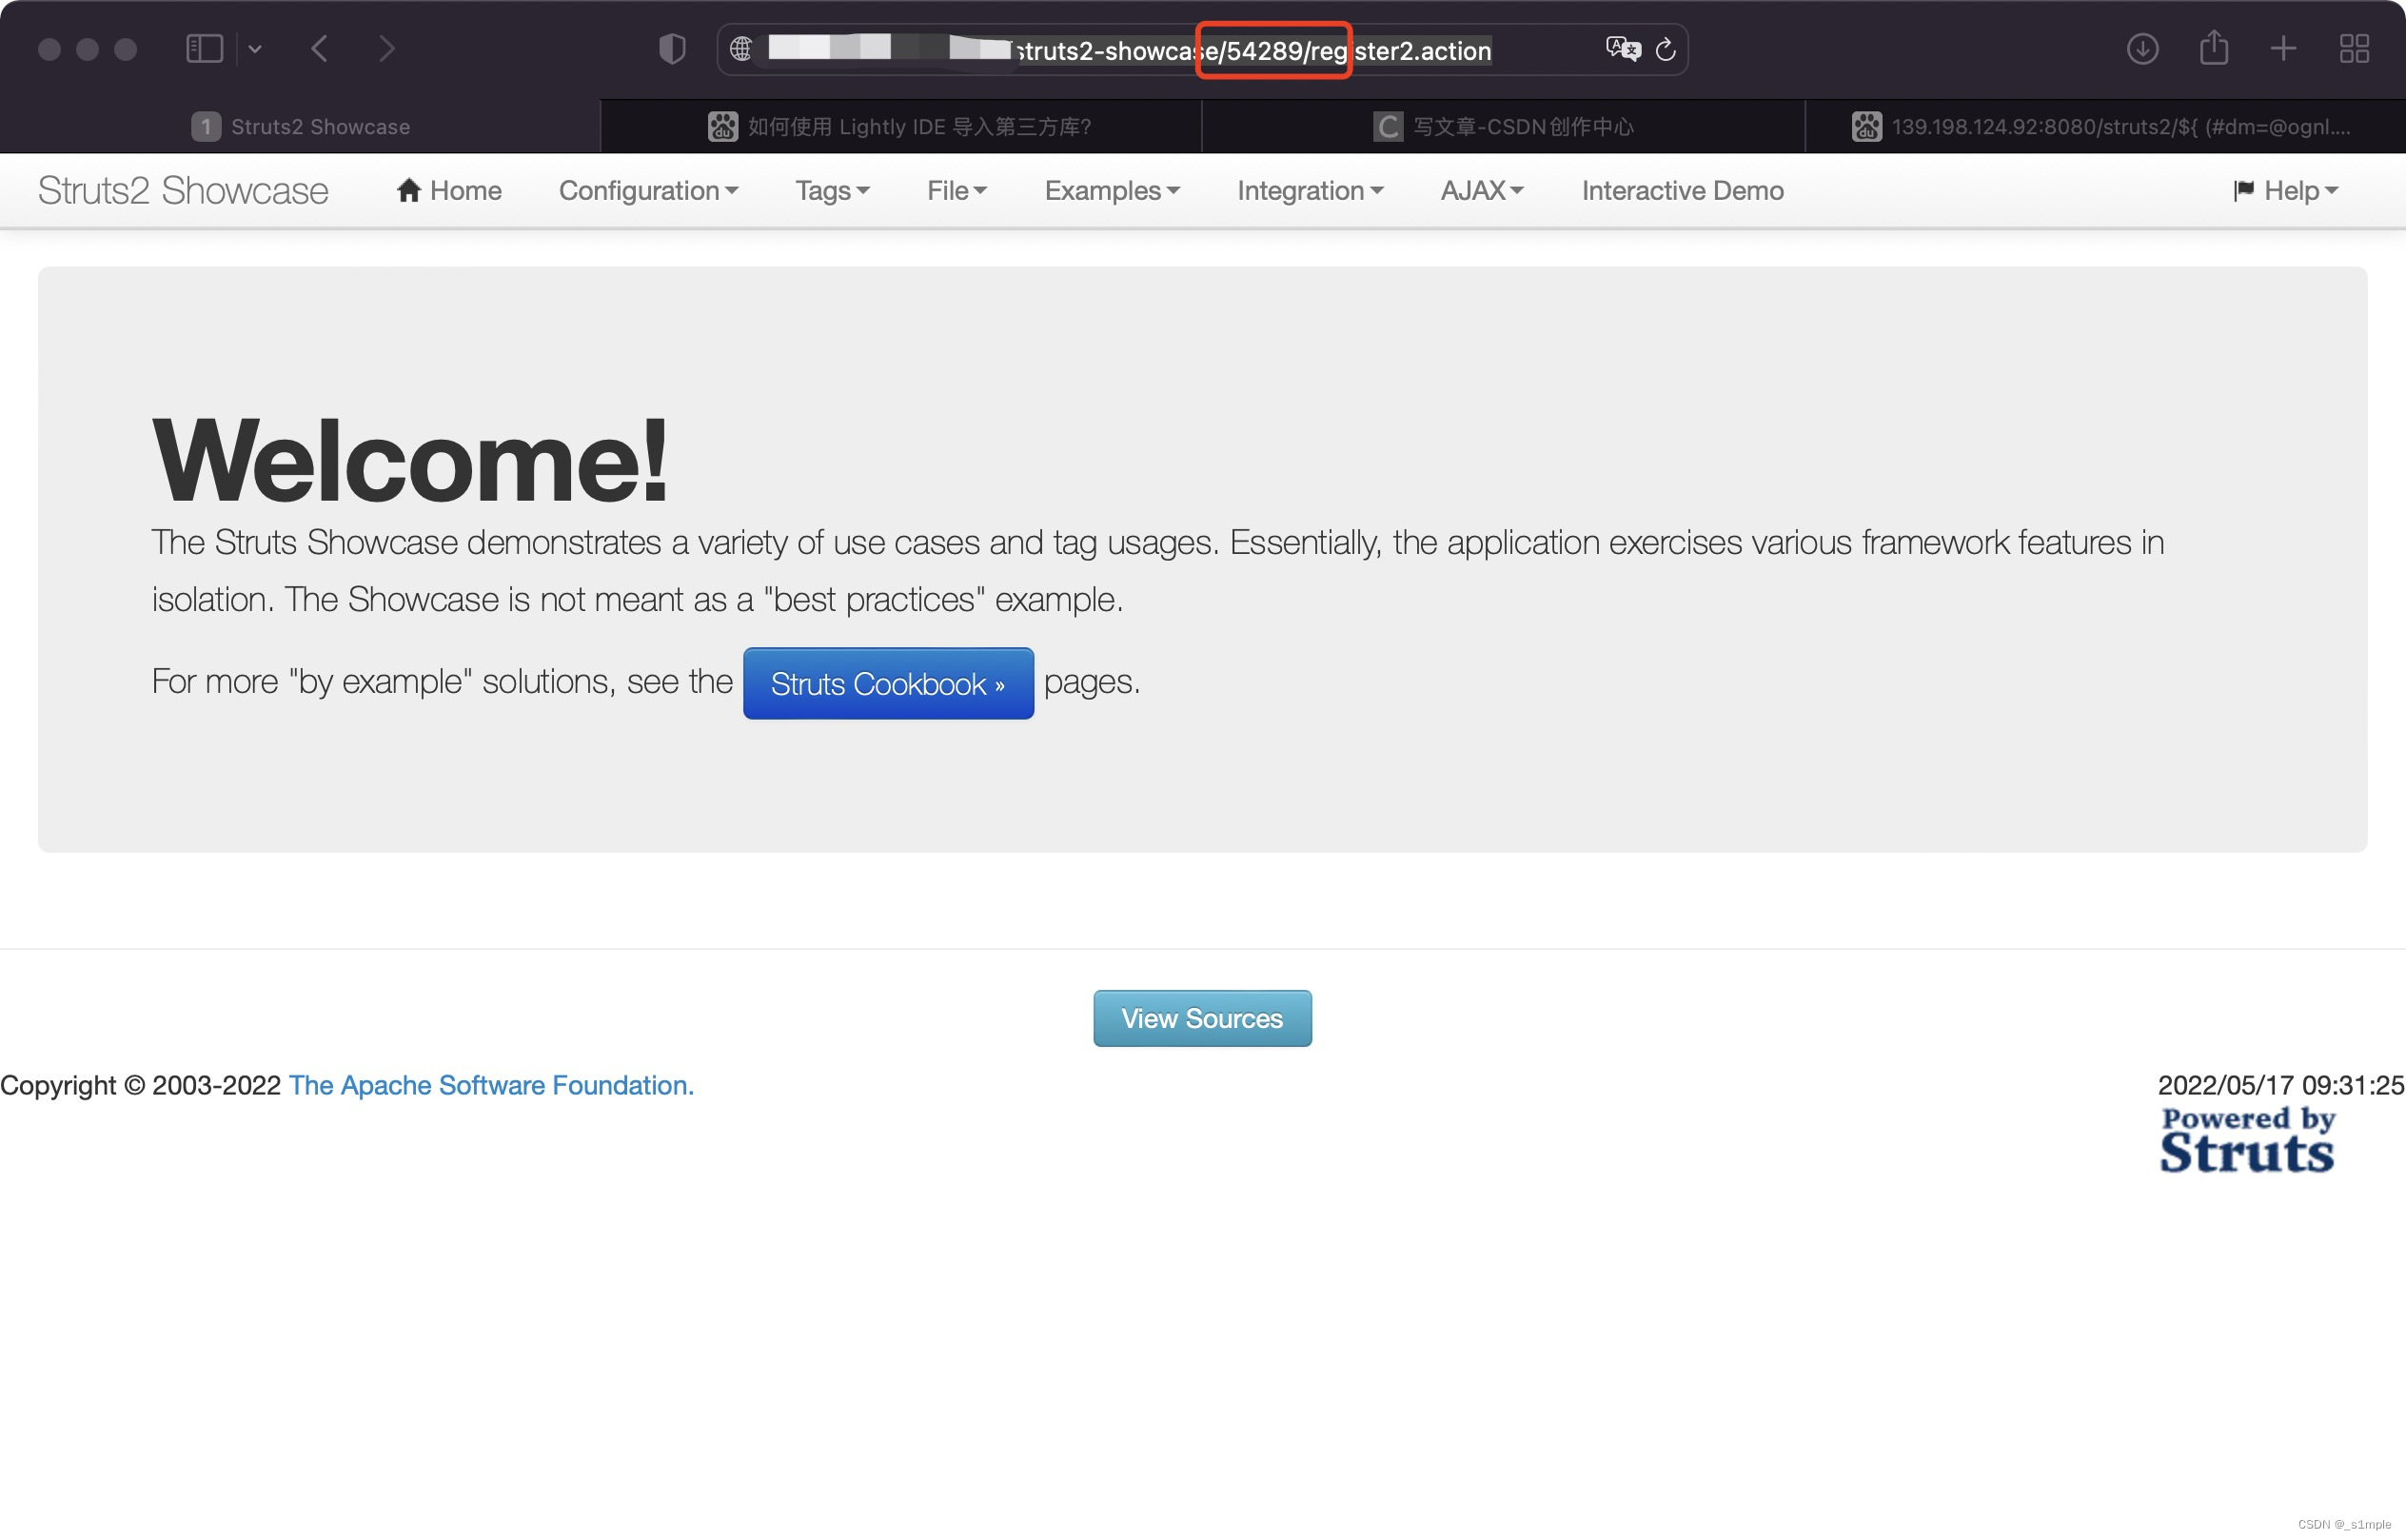Reload the current page

1665,49
